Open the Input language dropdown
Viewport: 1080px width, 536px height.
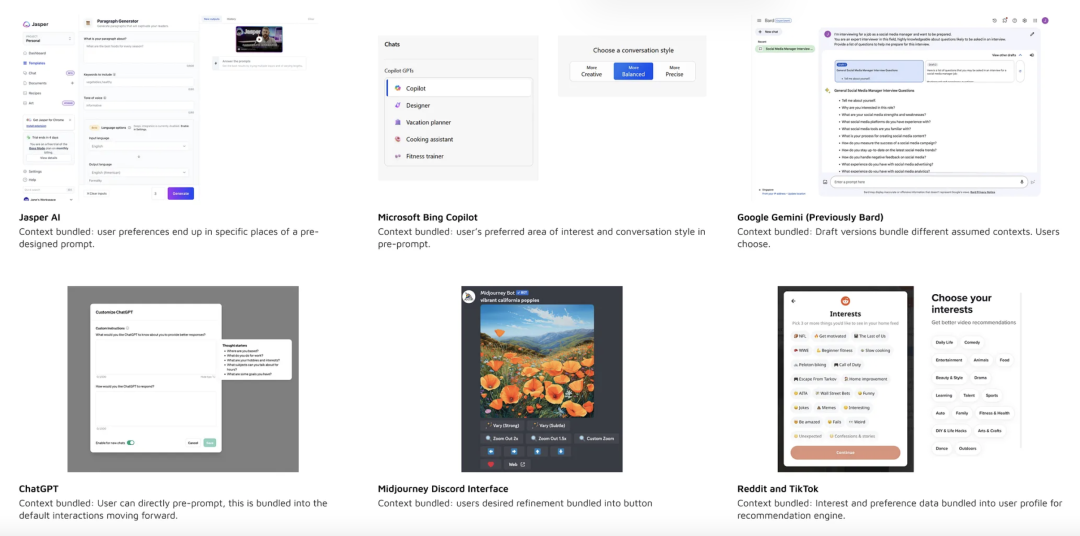coord(138,146)
